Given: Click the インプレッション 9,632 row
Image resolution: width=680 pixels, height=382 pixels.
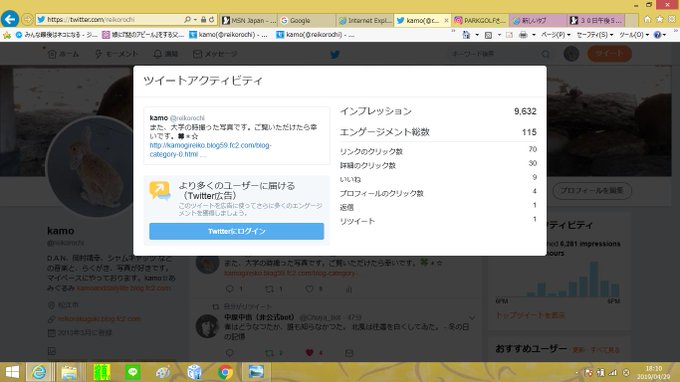Looking at the screenshot, I should click(x=438, y=111).
